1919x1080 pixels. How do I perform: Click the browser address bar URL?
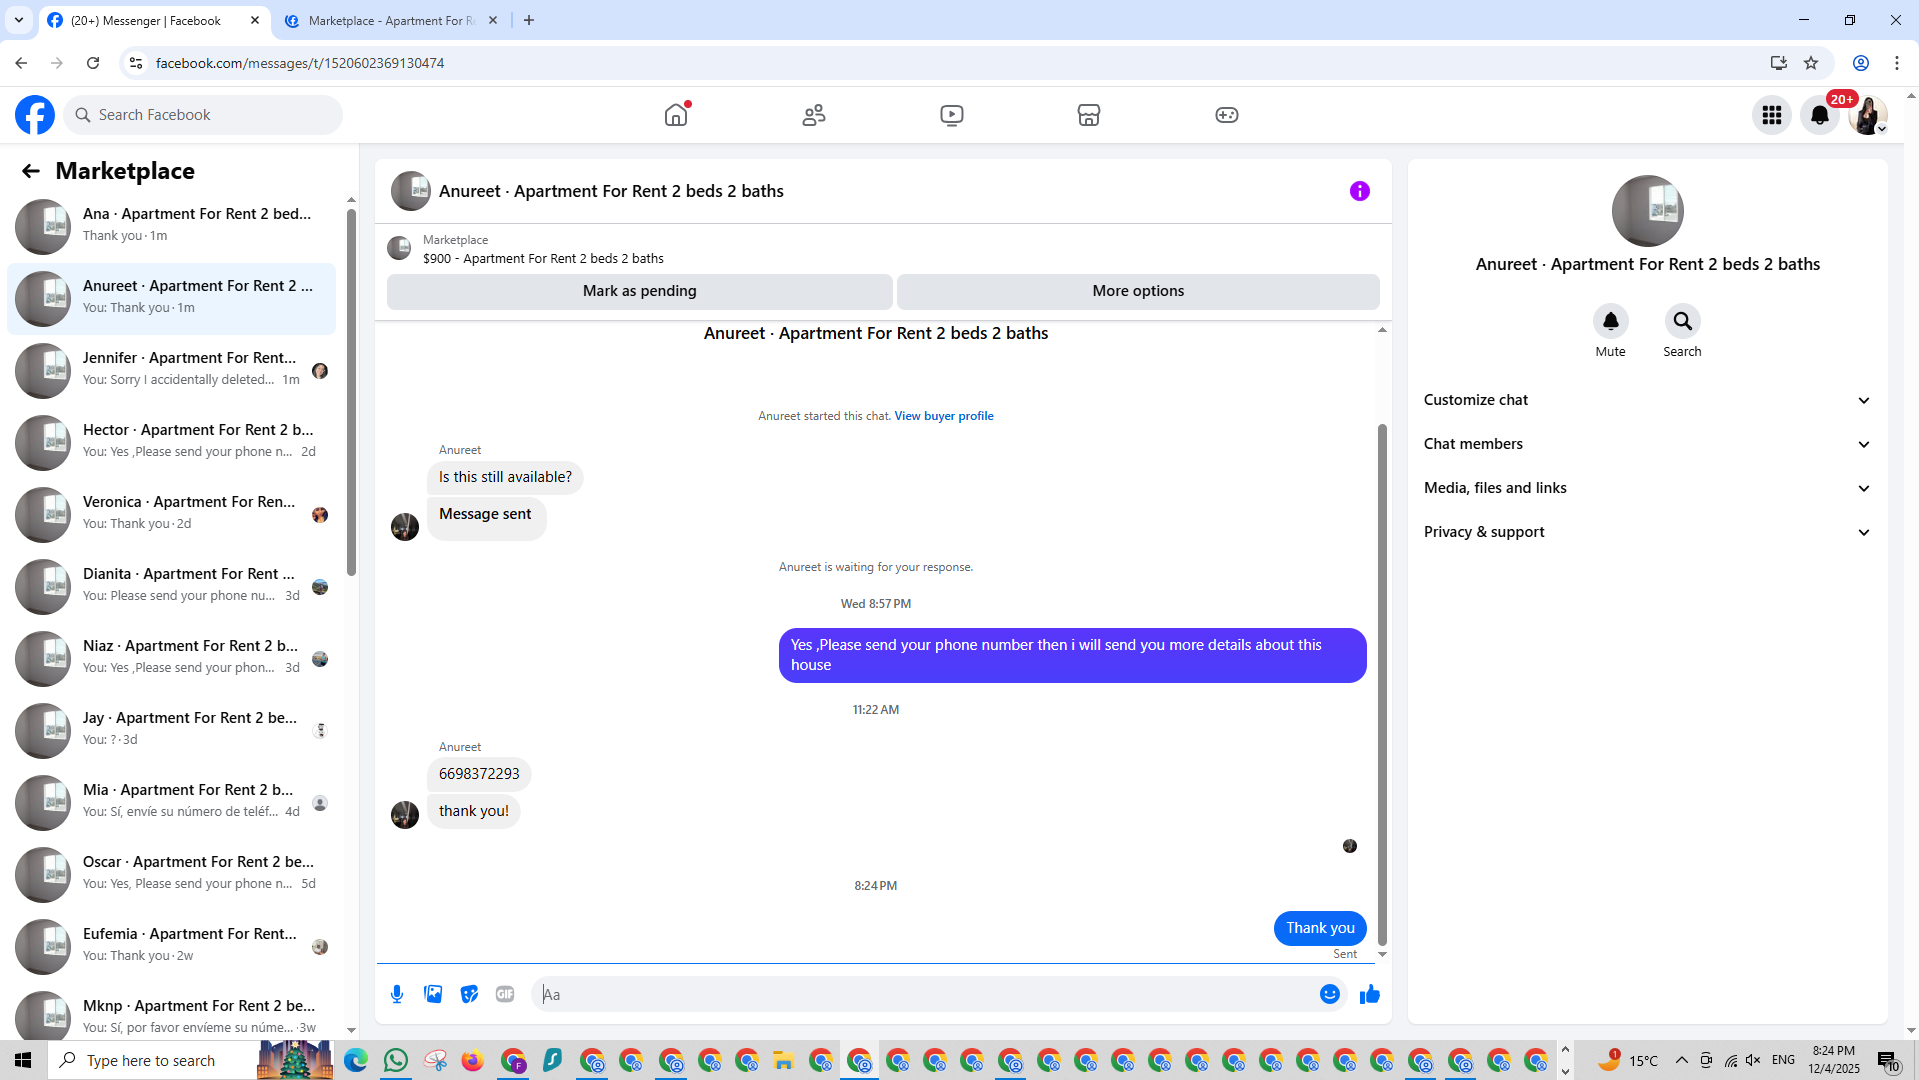coord(300,63)
